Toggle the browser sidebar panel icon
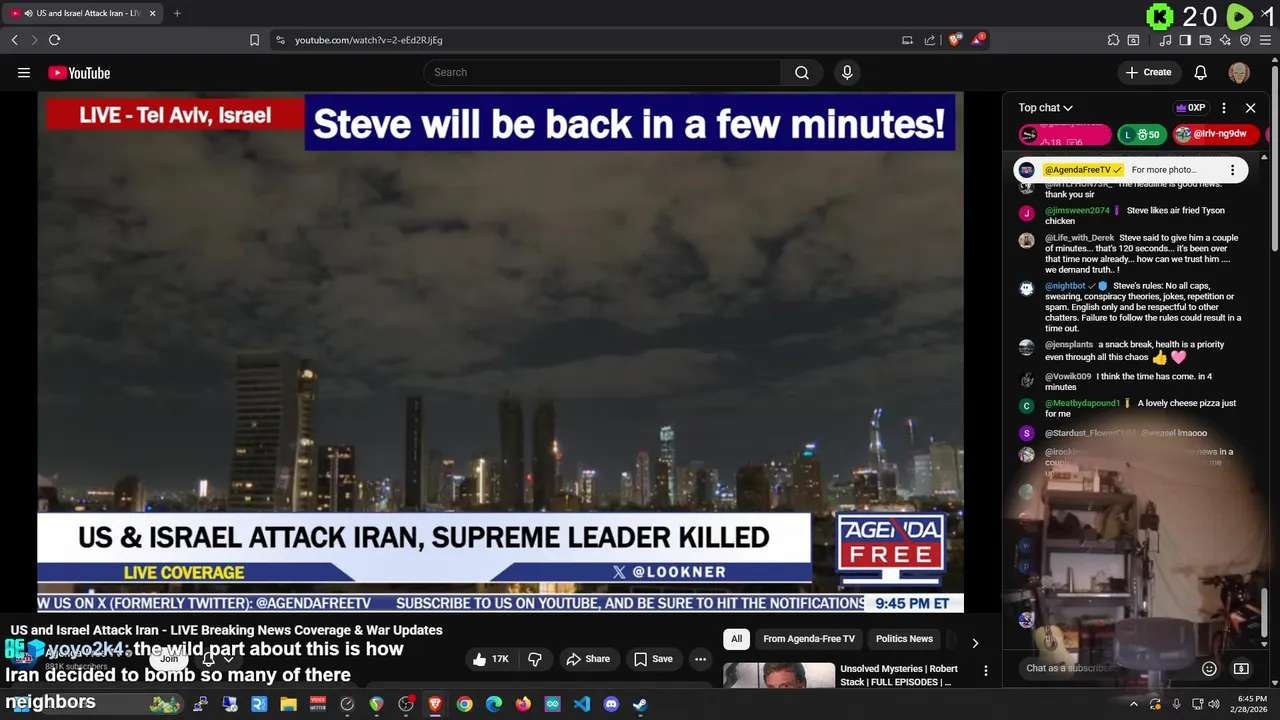The height and width of the screenshot is (720, 1280). click(x=1185, y=40)
